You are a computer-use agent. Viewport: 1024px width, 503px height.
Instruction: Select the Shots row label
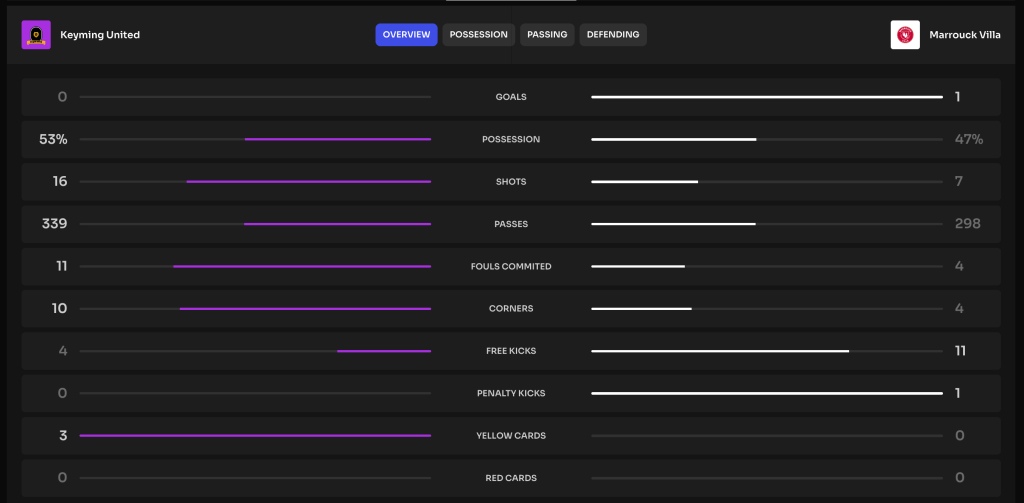[x=511, y=182]
